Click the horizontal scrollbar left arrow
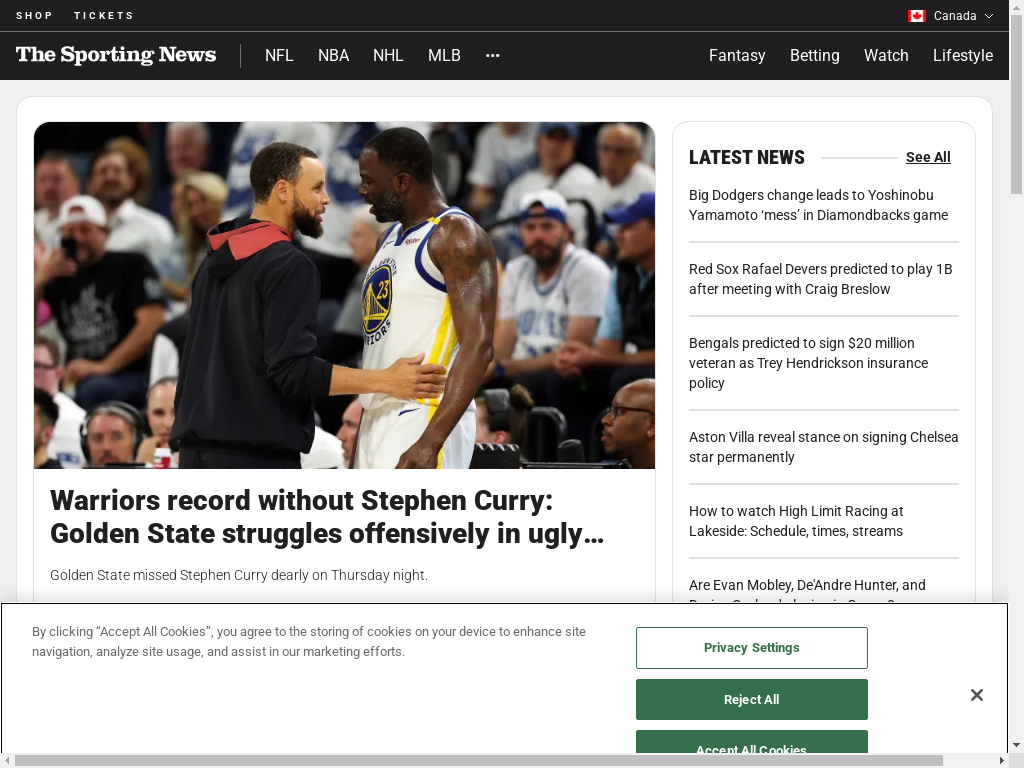 coord(6,761)
